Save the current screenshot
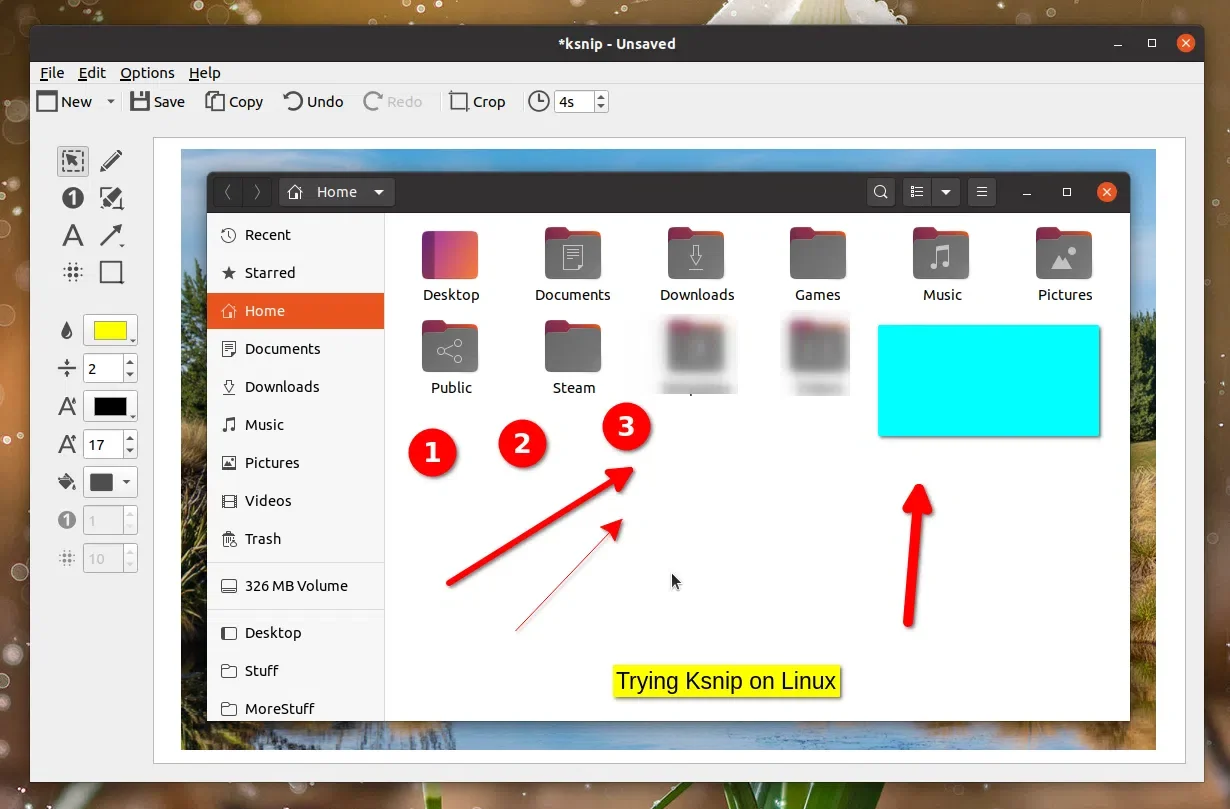This screenshot has height=809, width=1230. pyautogui.click(x=157, y=101)
